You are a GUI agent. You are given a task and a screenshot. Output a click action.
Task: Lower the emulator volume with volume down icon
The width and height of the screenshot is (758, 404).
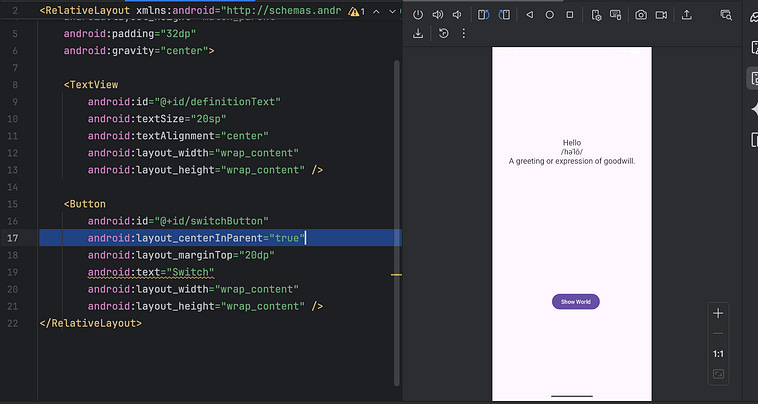[x=457, y=15]
